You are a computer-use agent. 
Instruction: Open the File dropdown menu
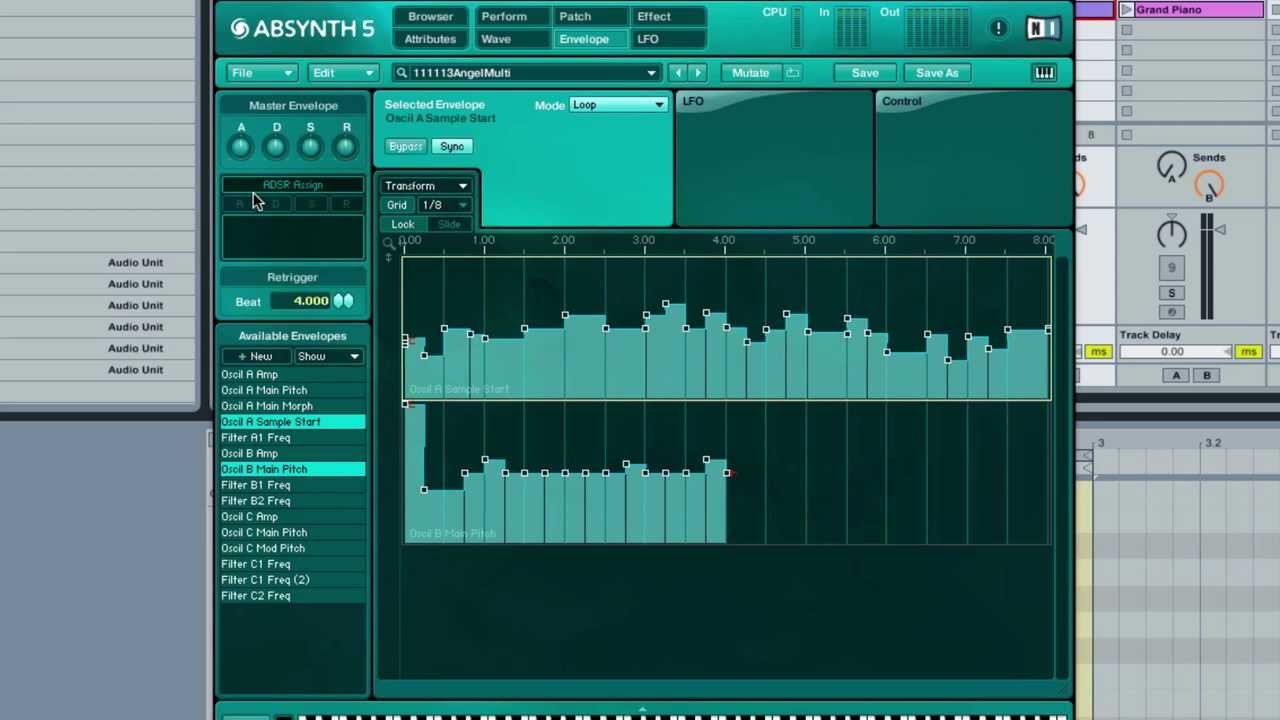pyautogui.click(x=261, y=72)
